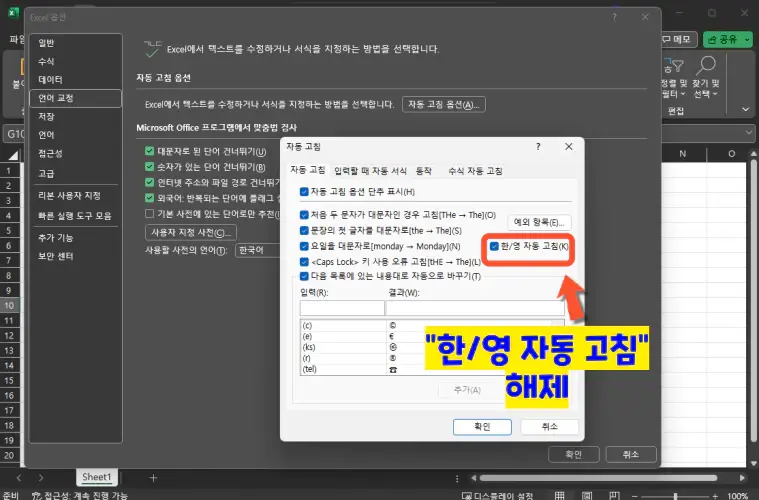Close the 자동 고침 dialog
The height and width of the screenshot is (500, 759).
coord(569,147)
